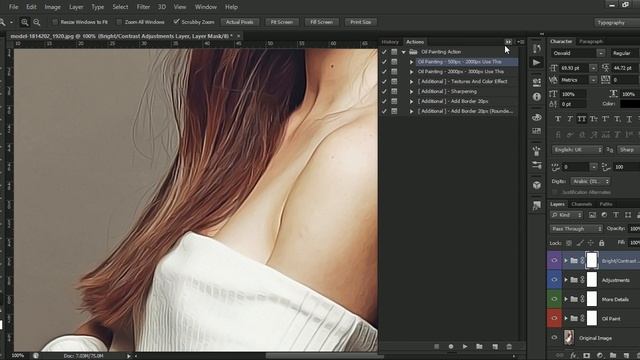Expand the Adjustments layer group

point(566,280)
